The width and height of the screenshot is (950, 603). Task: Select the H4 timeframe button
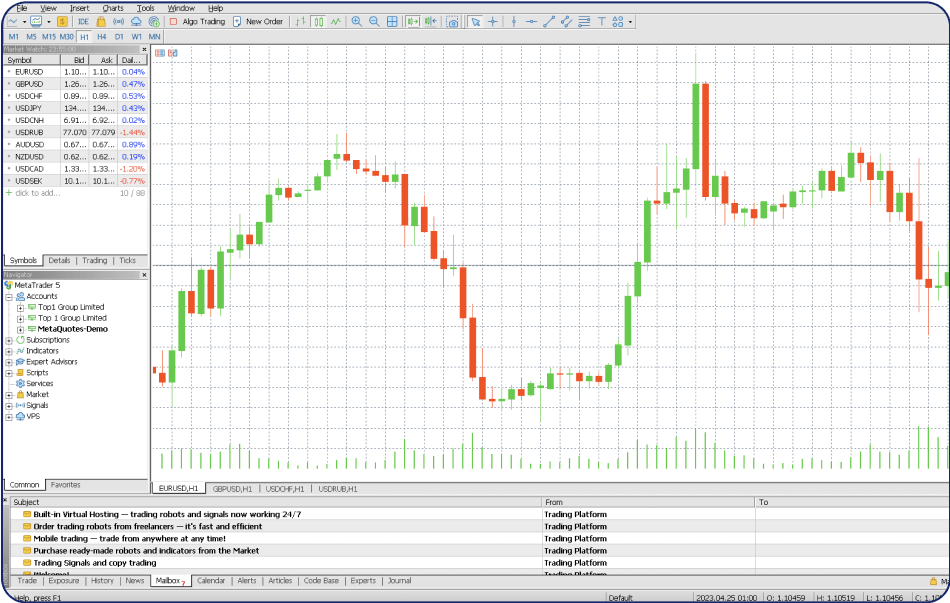tap(102, 36)
